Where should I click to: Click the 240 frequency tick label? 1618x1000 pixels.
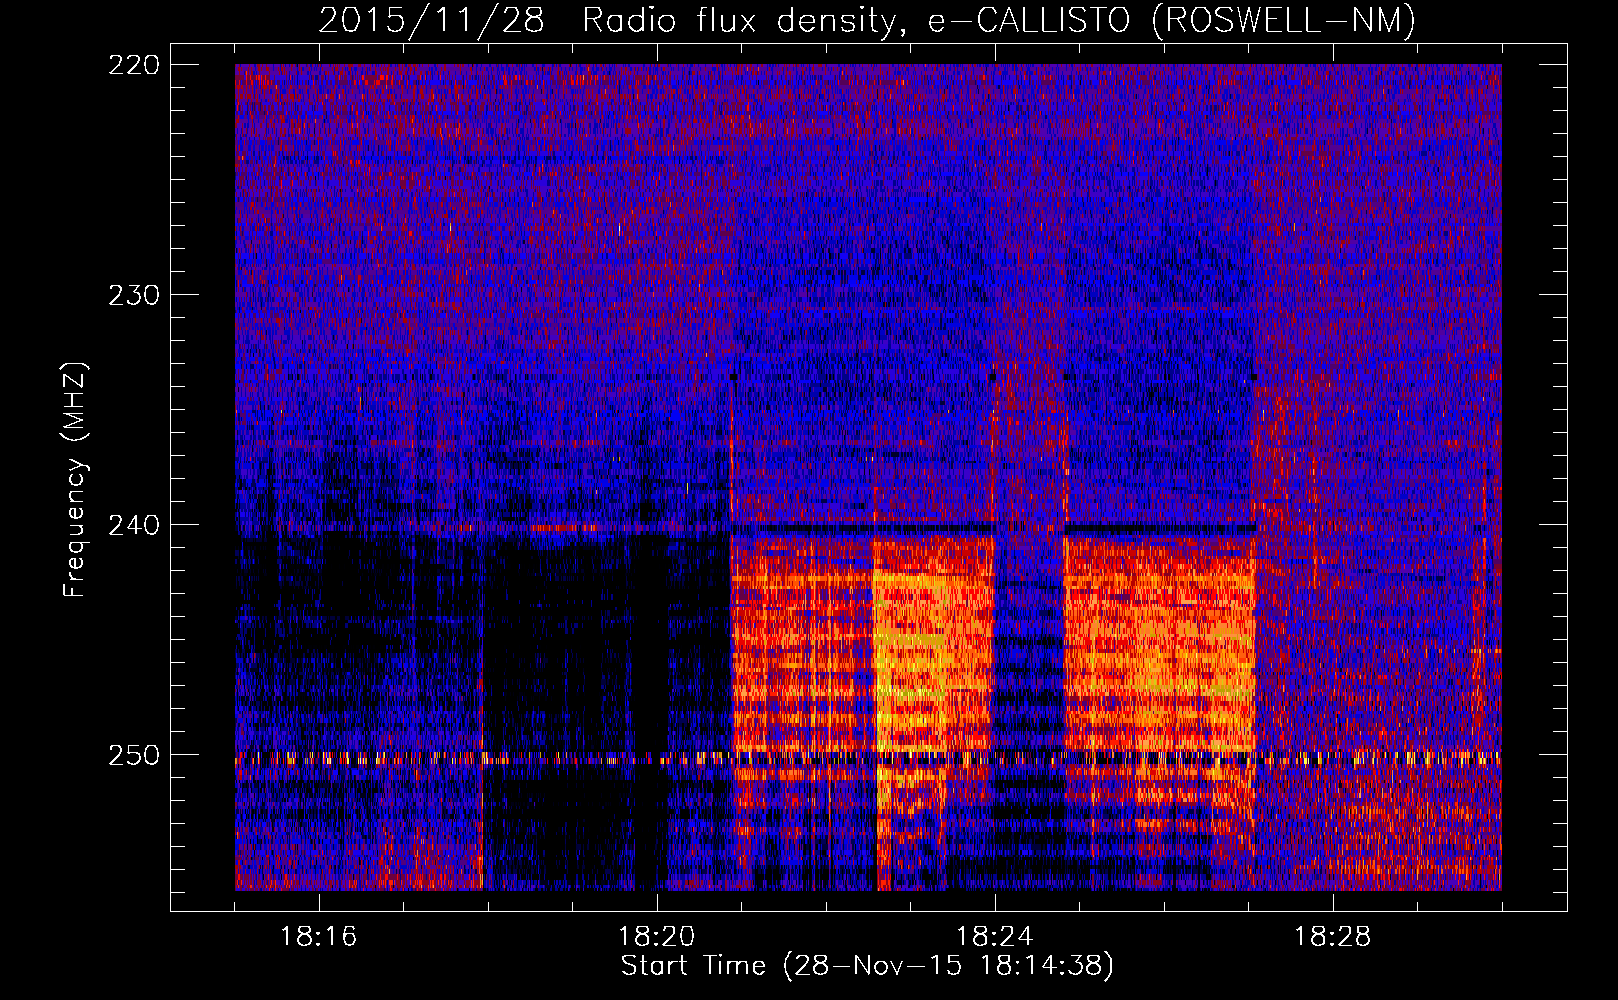[133, 525]
